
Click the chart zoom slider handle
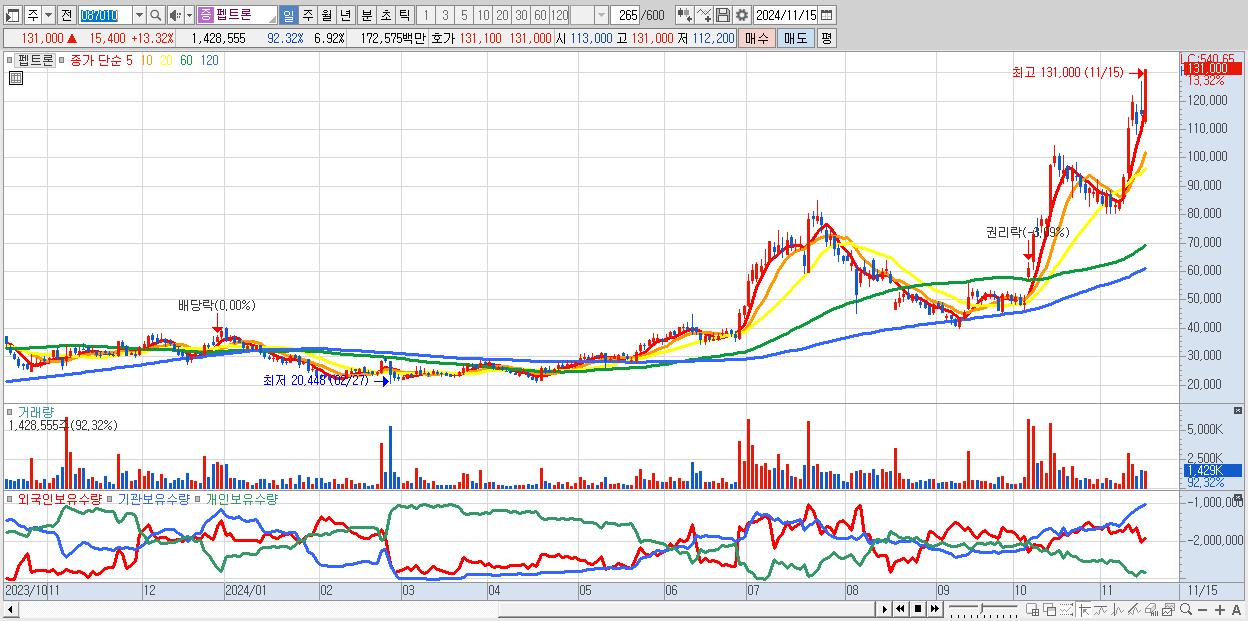point(981,609)
